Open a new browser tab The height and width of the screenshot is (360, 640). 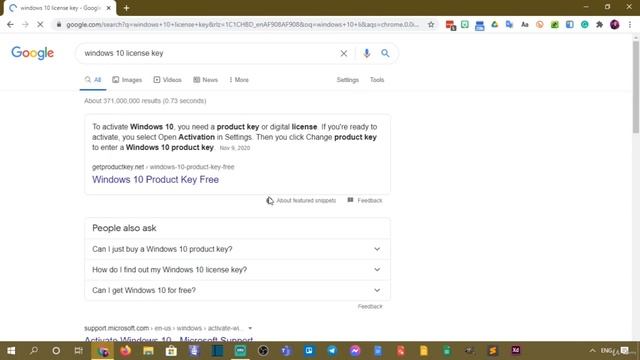coord(127,8)
